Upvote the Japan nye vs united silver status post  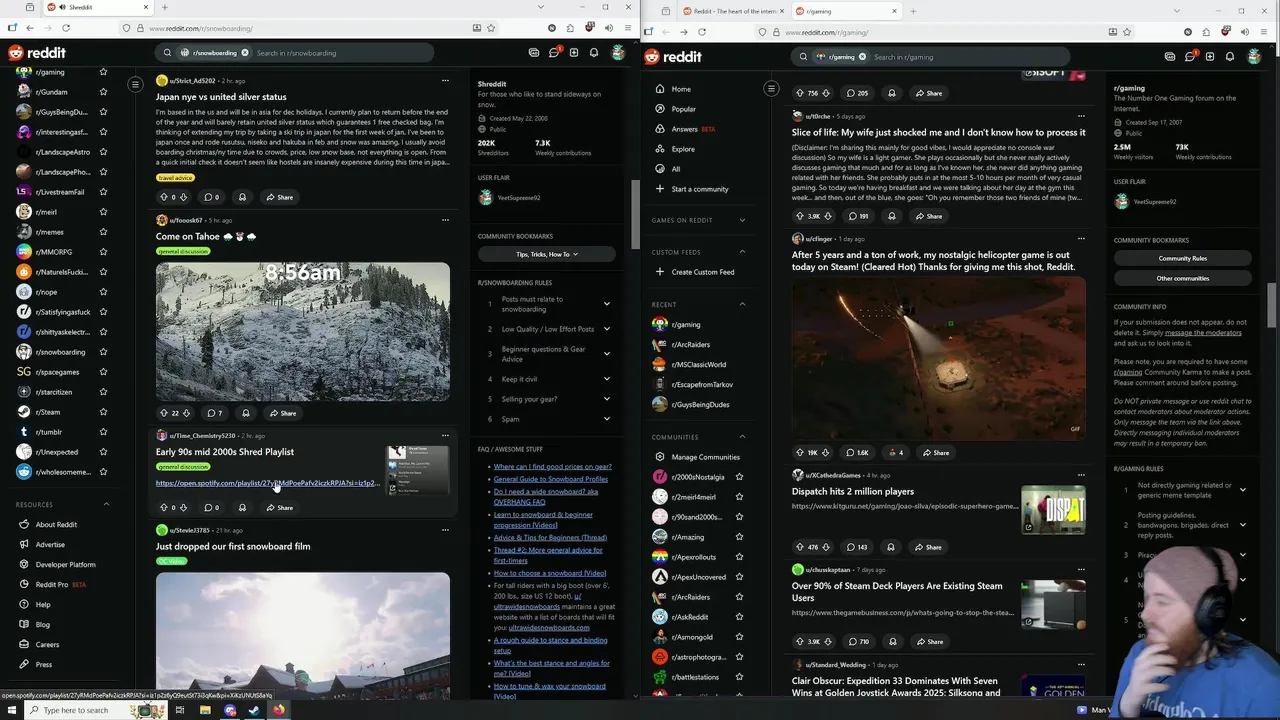click(164, 197)
